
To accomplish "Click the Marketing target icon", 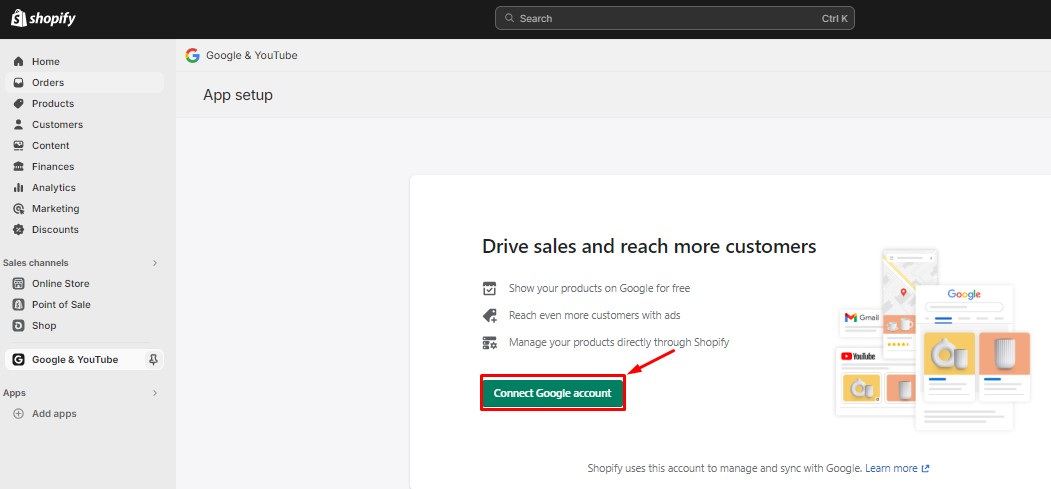I will click(19, 209).
